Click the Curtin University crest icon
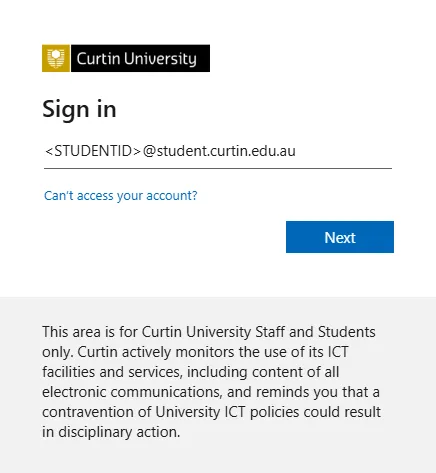This screenshot has height=473, width=436. [56, 58]
